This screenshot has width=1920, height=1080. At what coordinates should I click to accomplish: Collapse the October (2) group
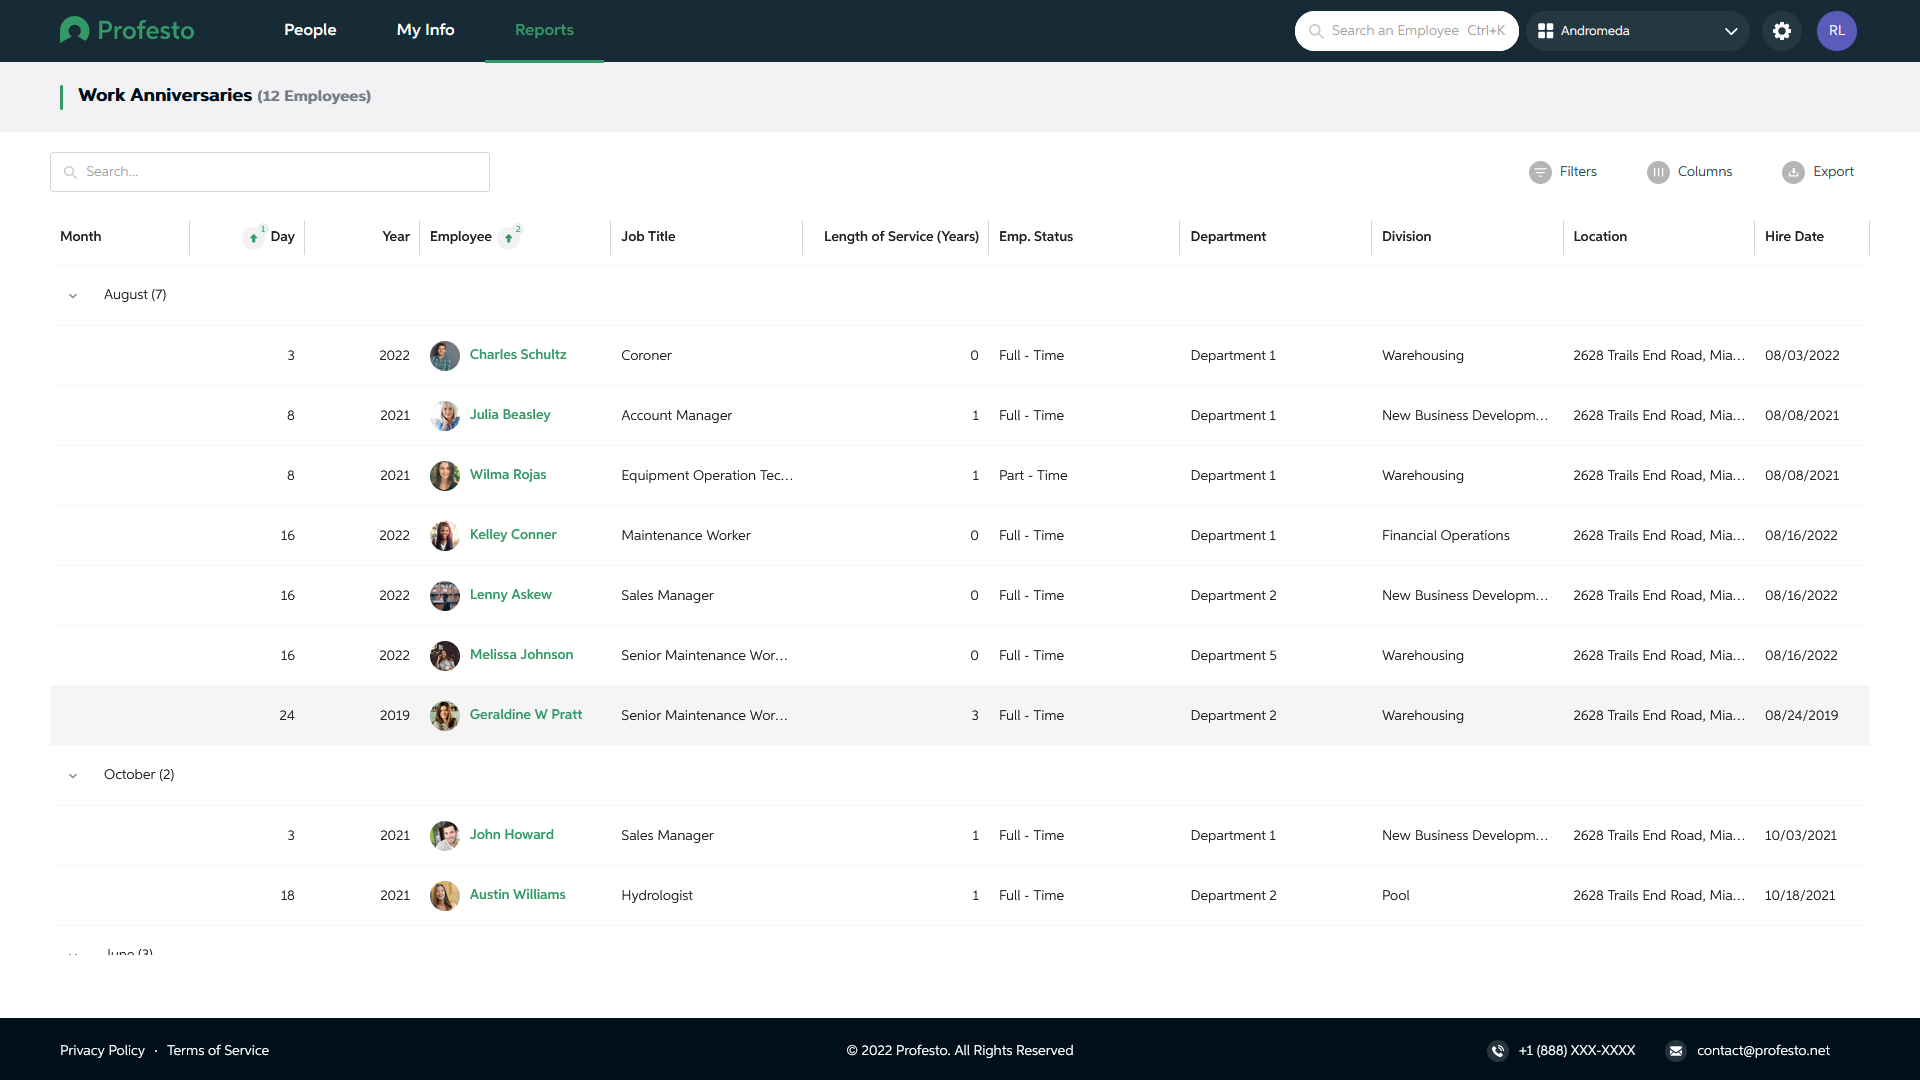coord(73,776)
